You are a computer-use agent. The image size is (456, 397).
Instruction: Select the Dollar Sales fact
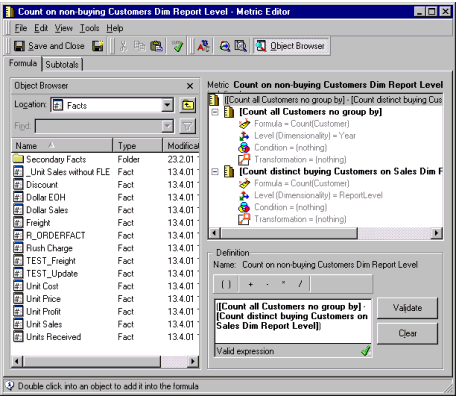[x=47, y=210]
